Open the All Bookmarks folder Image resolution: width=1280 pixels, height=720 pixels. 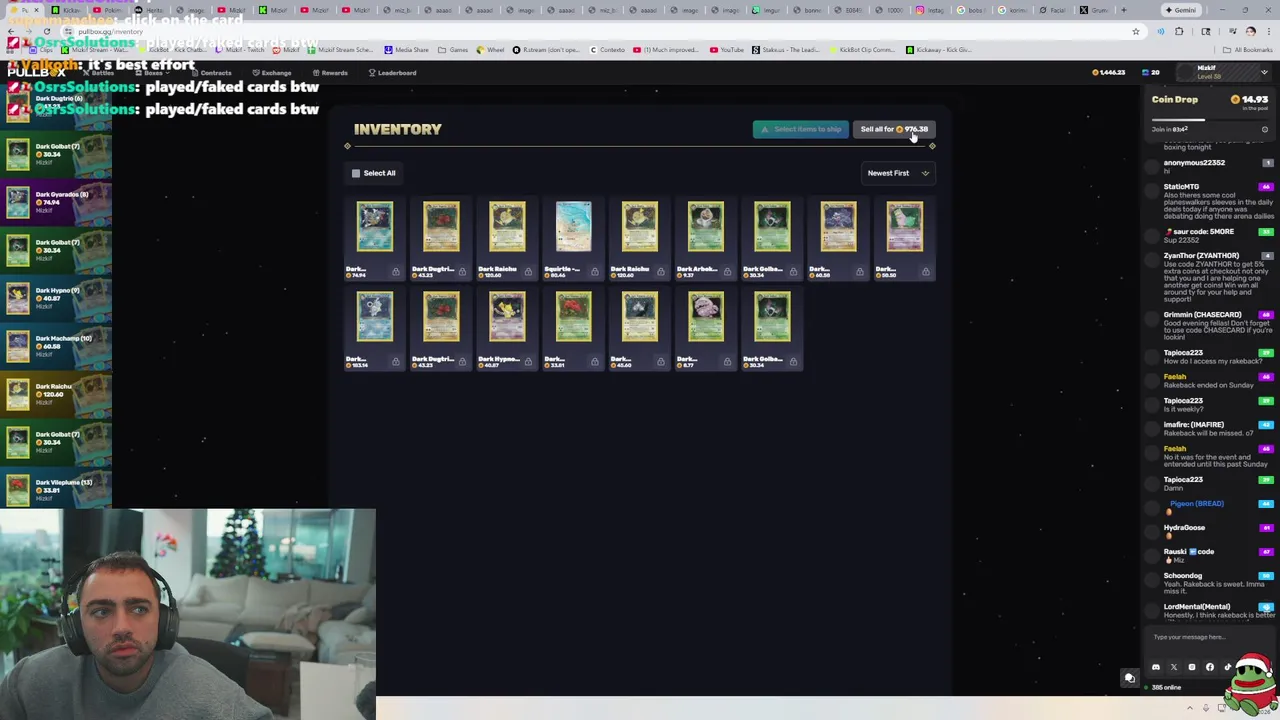[1249, 50]
